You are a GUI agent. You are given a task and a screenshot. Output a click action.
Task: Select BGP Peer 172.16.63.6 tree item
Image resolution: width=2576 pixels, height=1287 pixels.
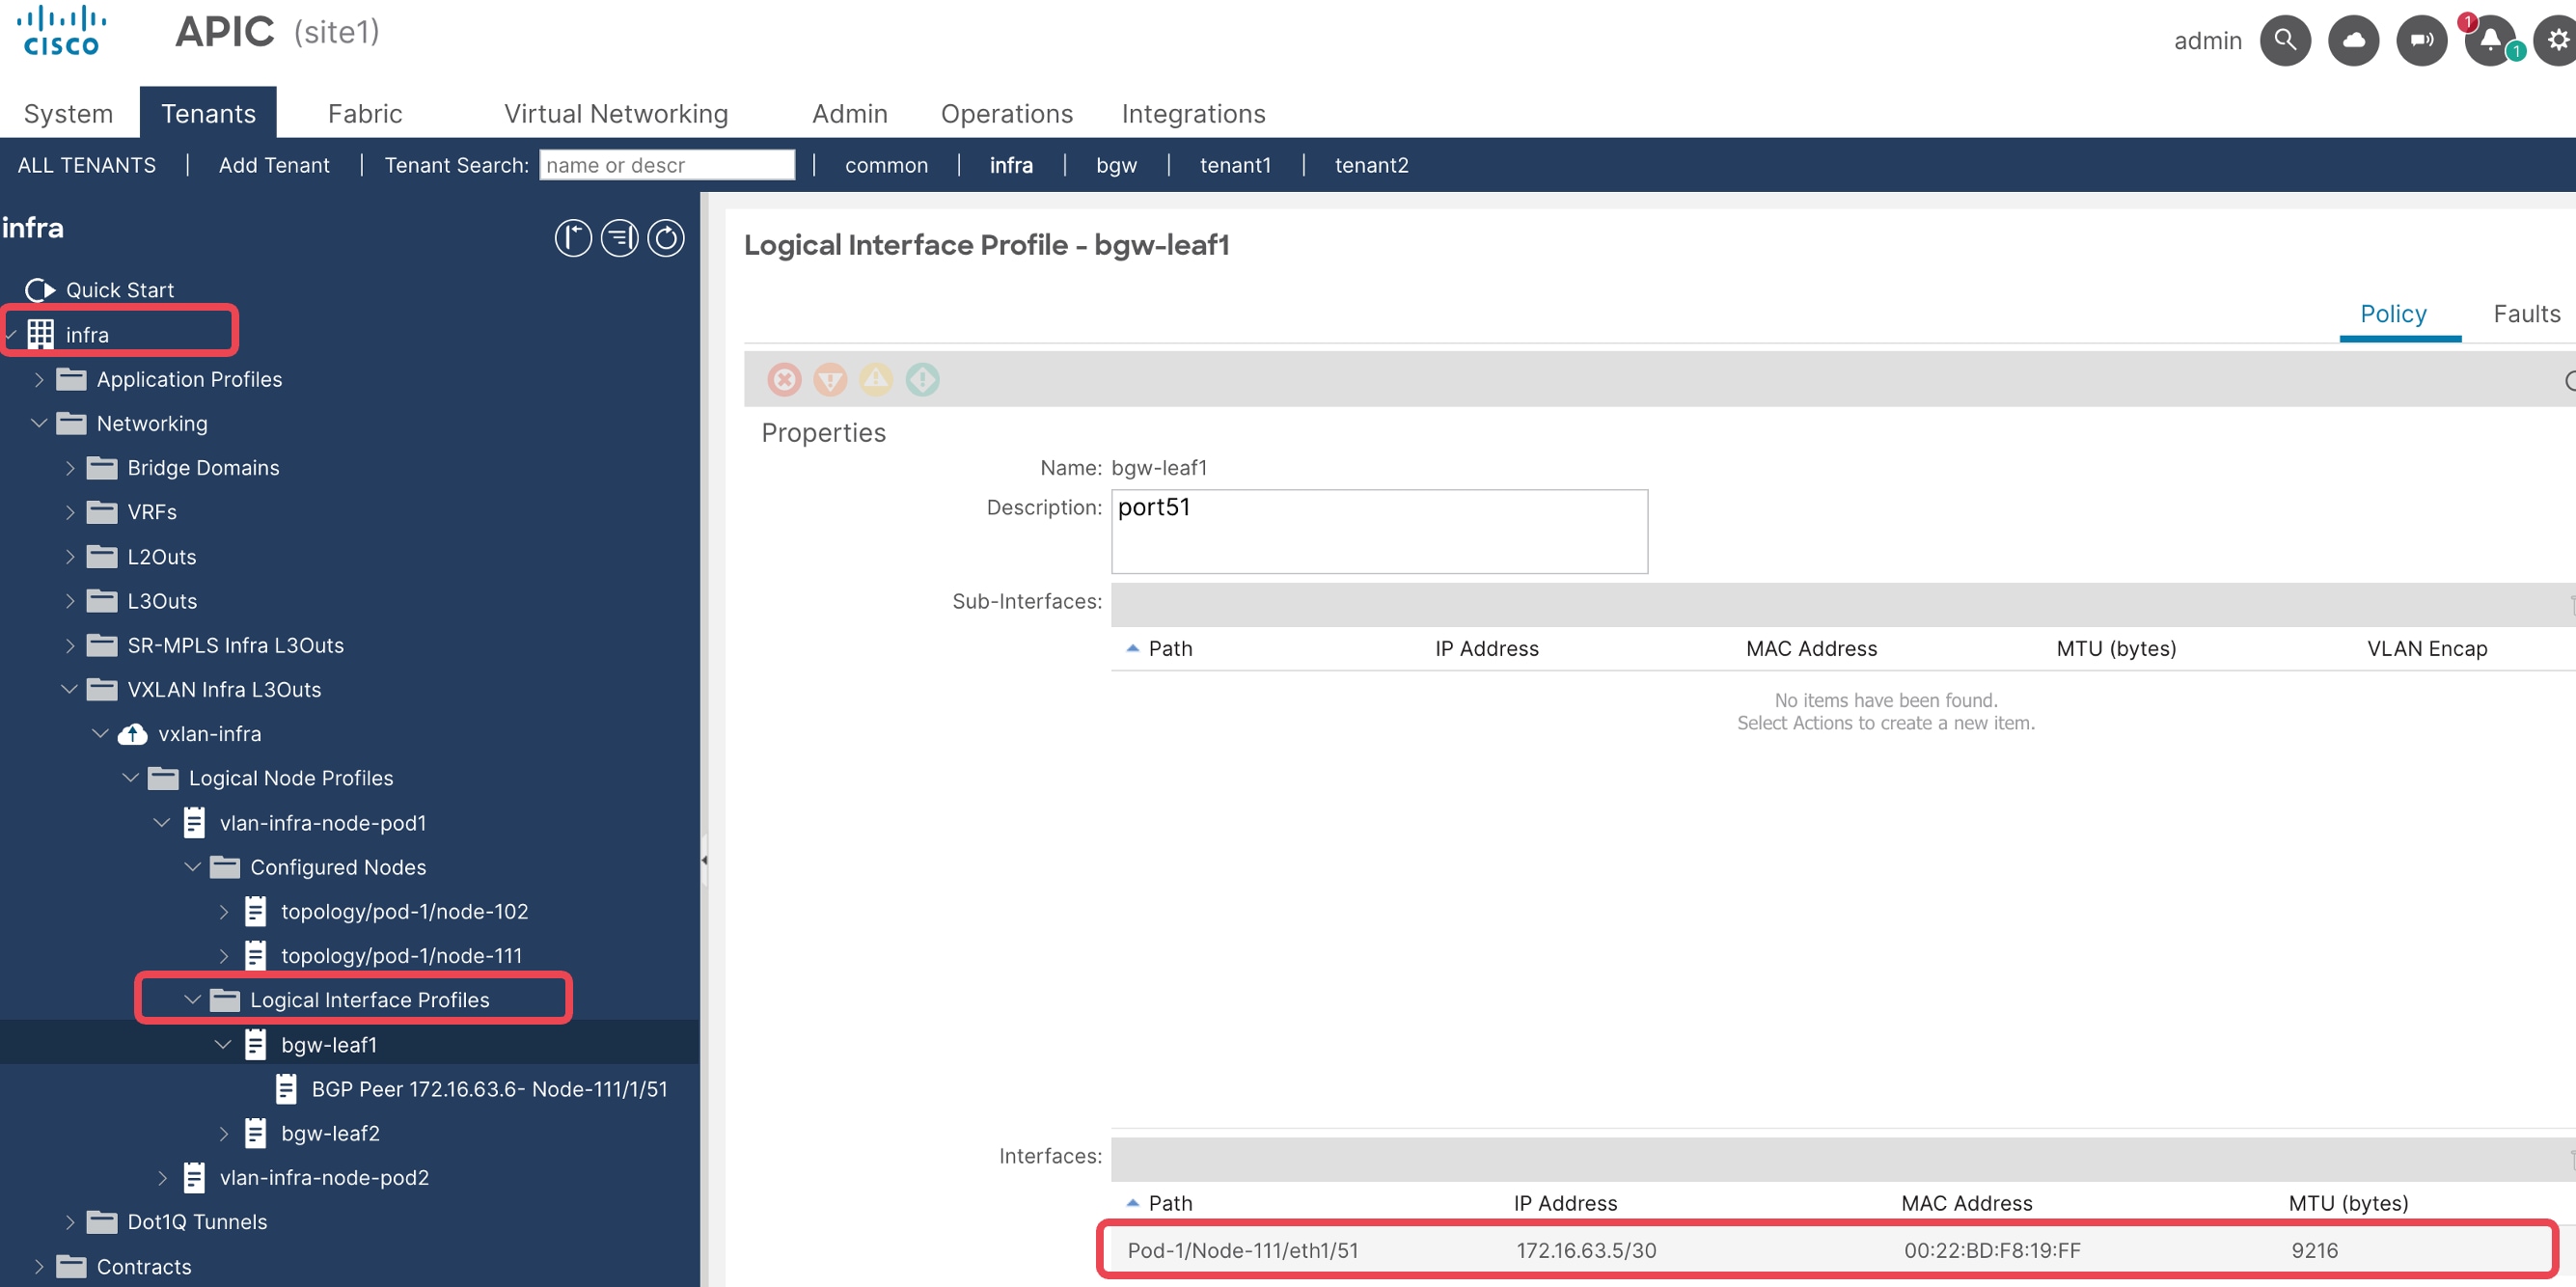pyautogui.click(x=489, y=1089)
